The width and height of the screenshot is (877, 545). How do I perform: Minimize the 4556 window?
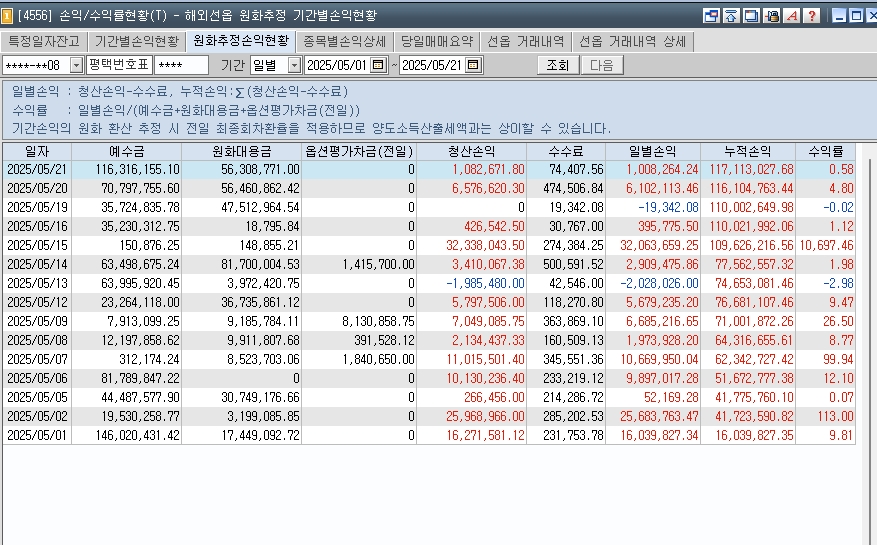click(x=838, y=16)
